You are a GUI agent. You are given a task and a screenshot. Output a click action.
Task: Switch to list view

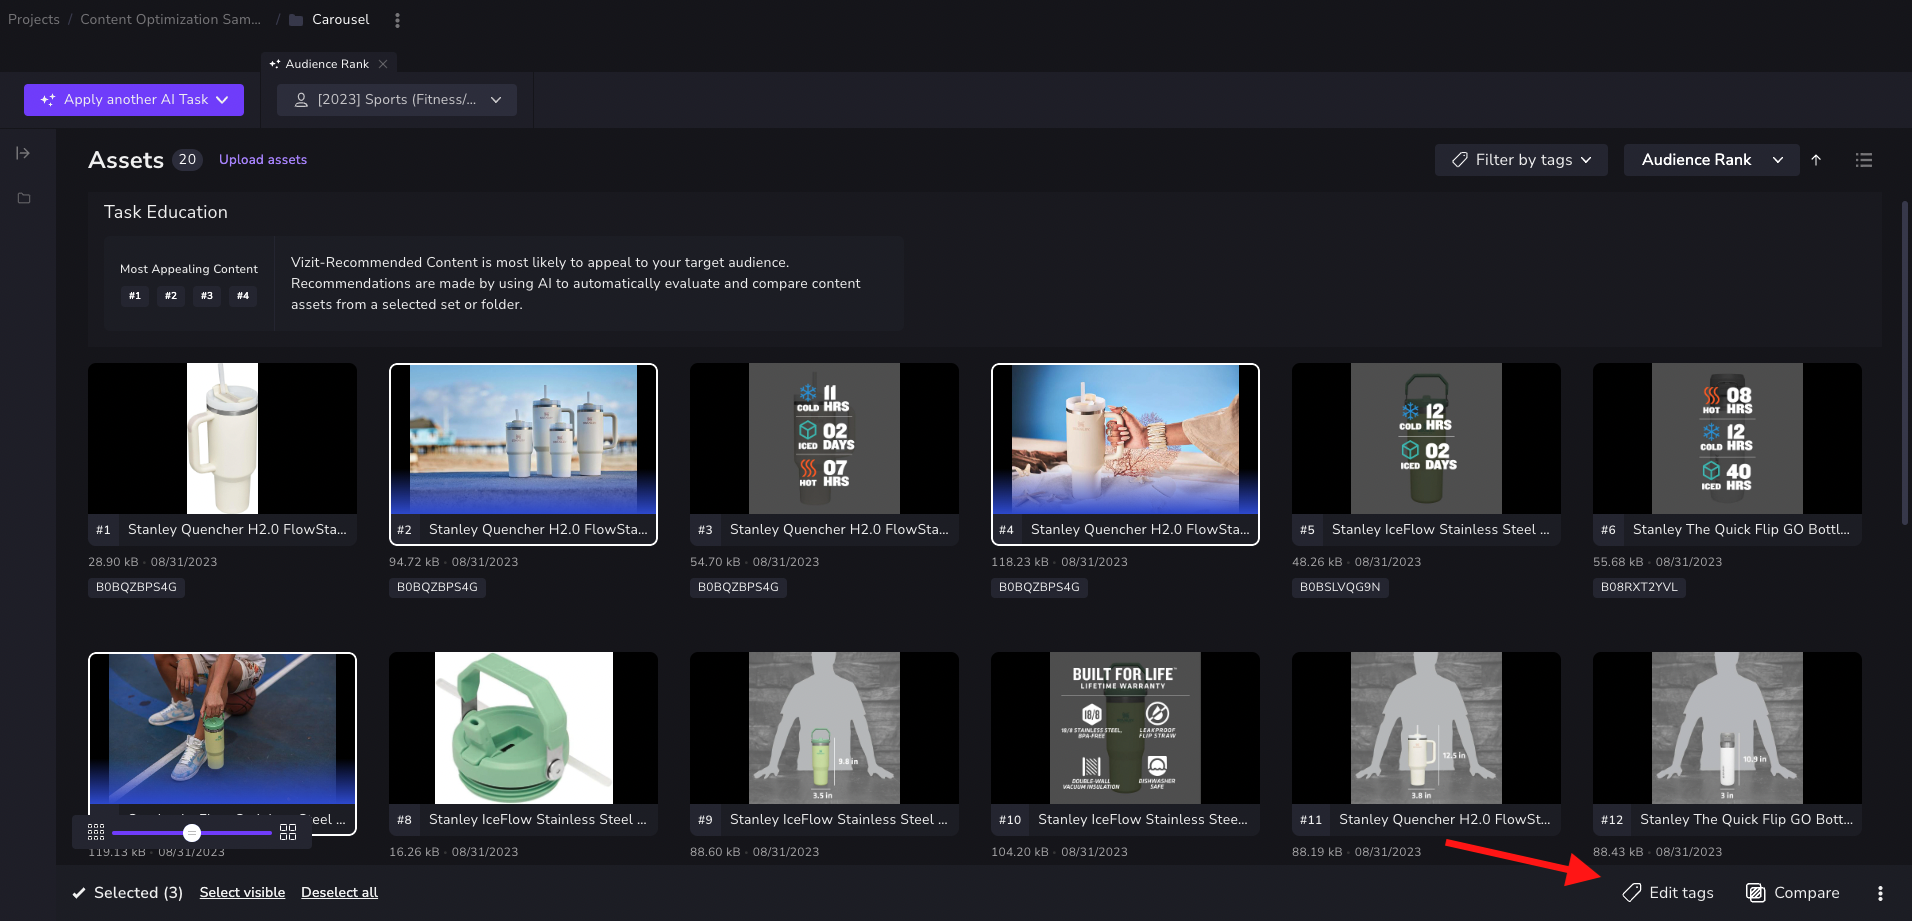click(1864, 160)
